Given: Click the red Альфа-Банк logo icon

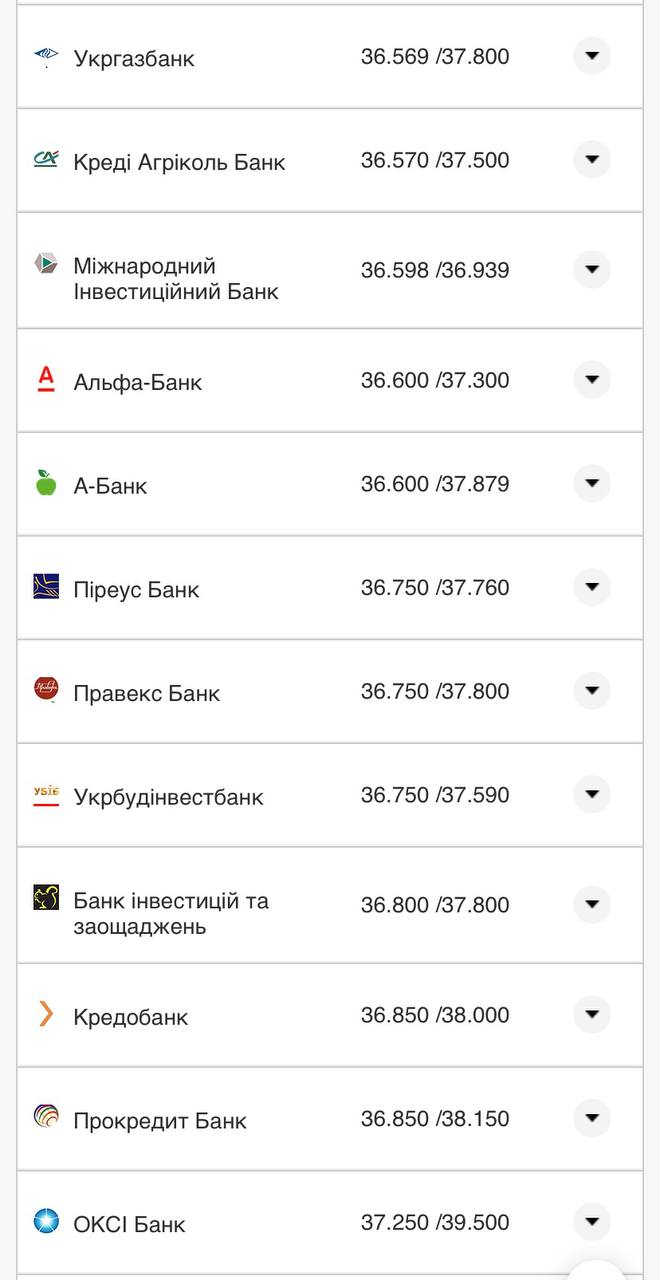Looking at the screenshot, I should coord(46,379).
